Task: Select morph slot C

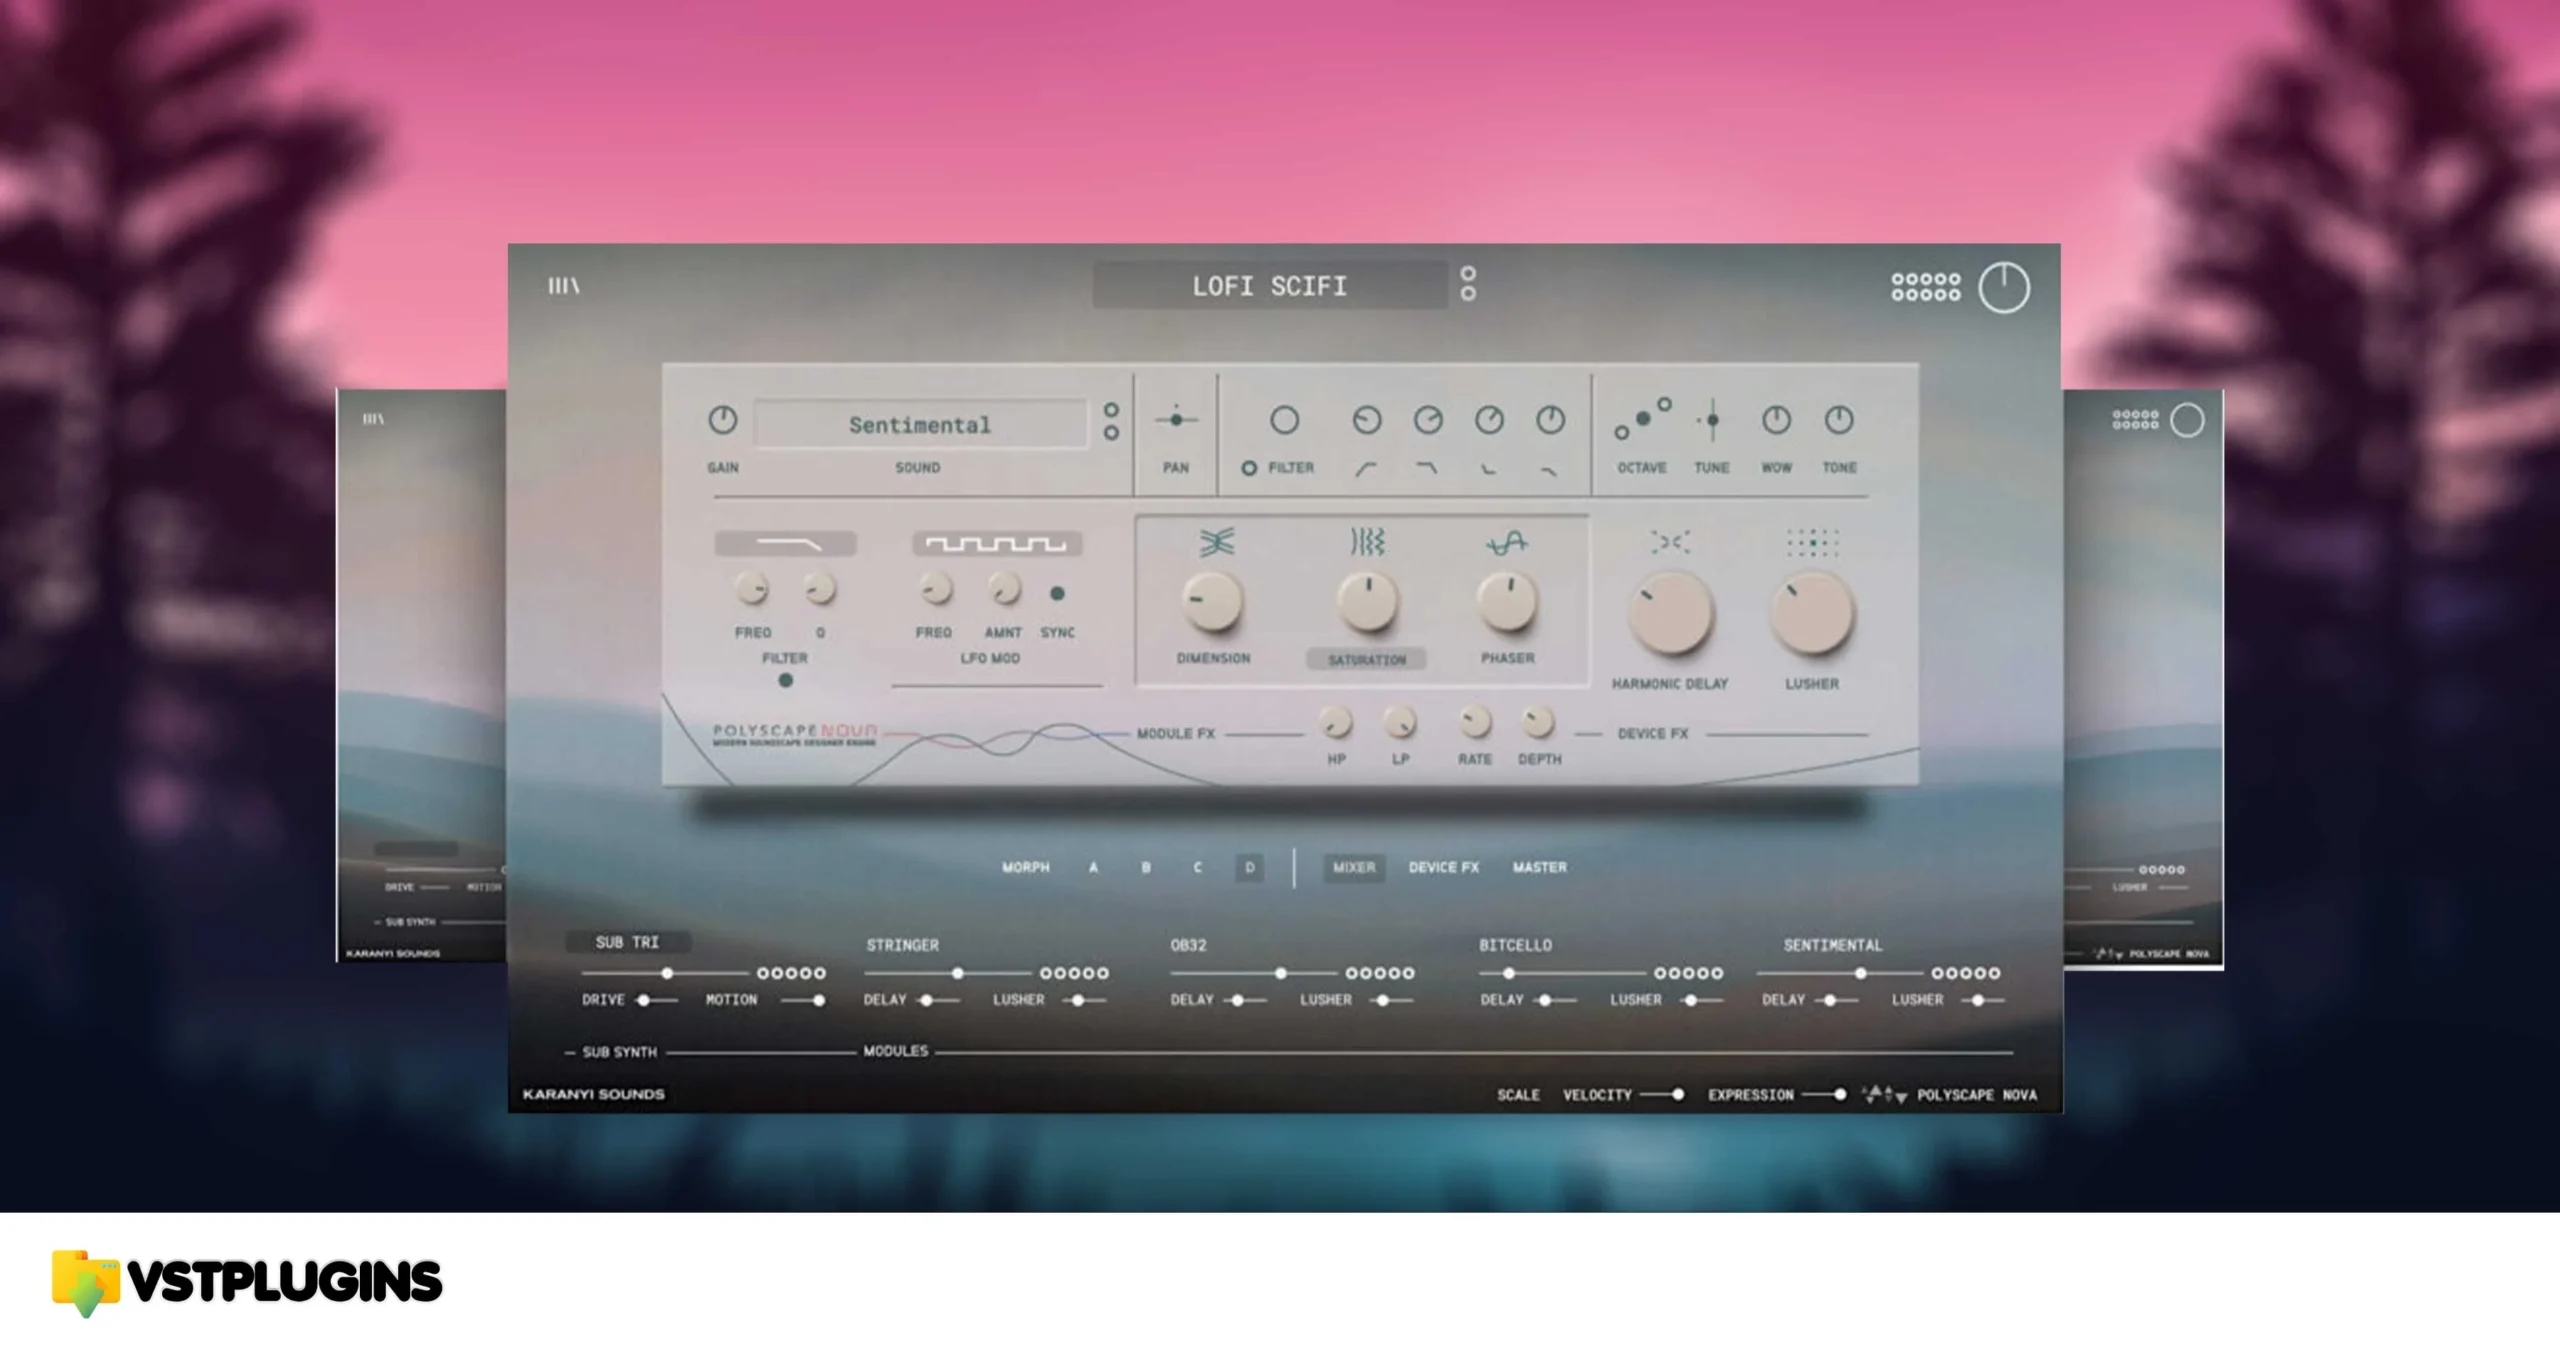Action: pyautogui.click(x=1198, y=868)
